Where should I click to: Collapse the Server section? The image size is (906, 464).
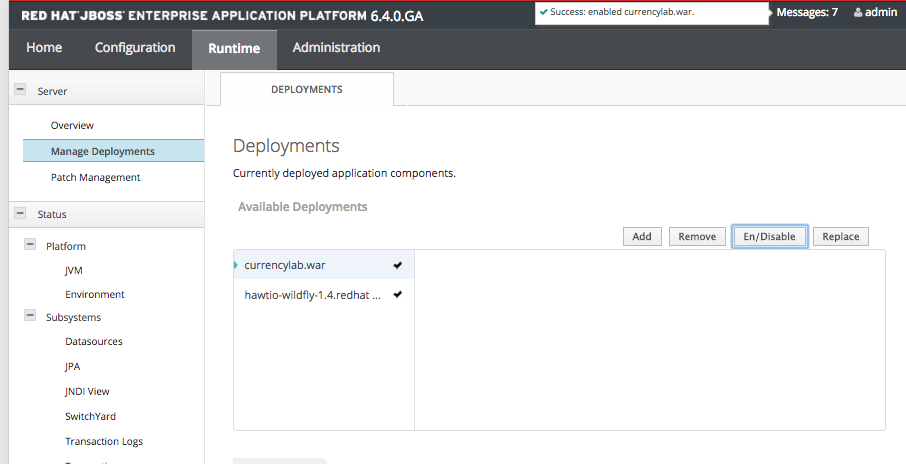tap(20, 90)
